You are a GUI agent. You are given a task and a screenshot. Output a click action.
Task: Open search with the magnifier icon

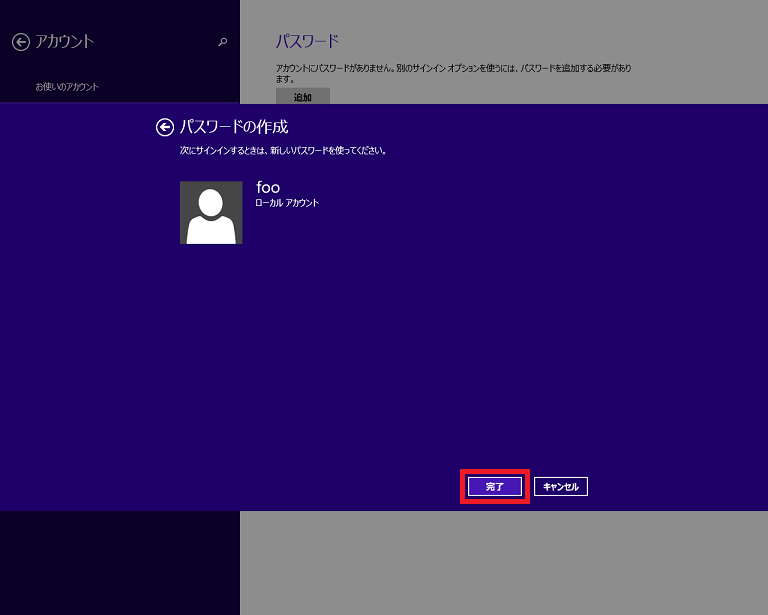(x=222, y=42)
